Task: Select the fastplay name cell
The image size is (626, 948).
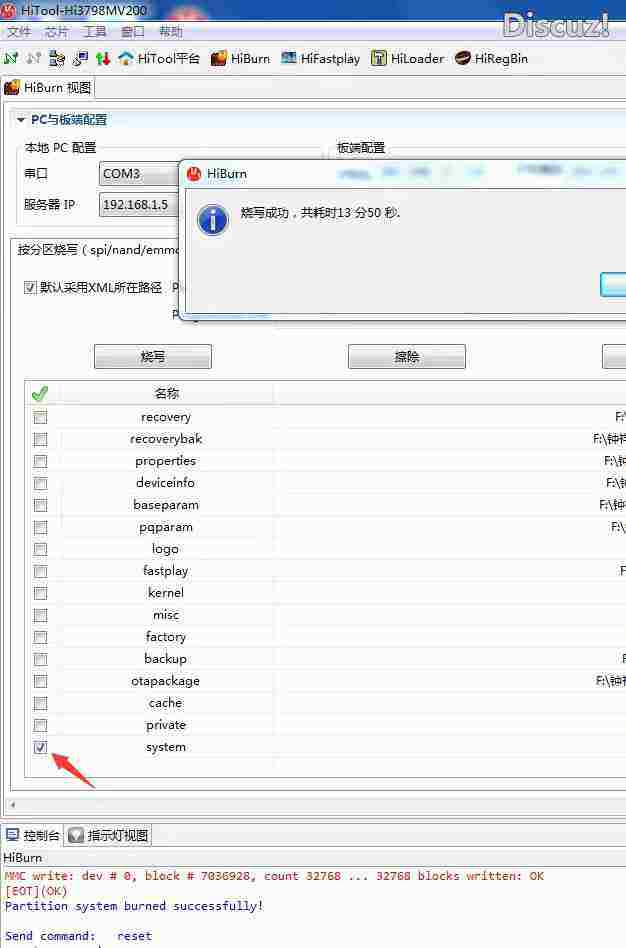Action: 166,571
